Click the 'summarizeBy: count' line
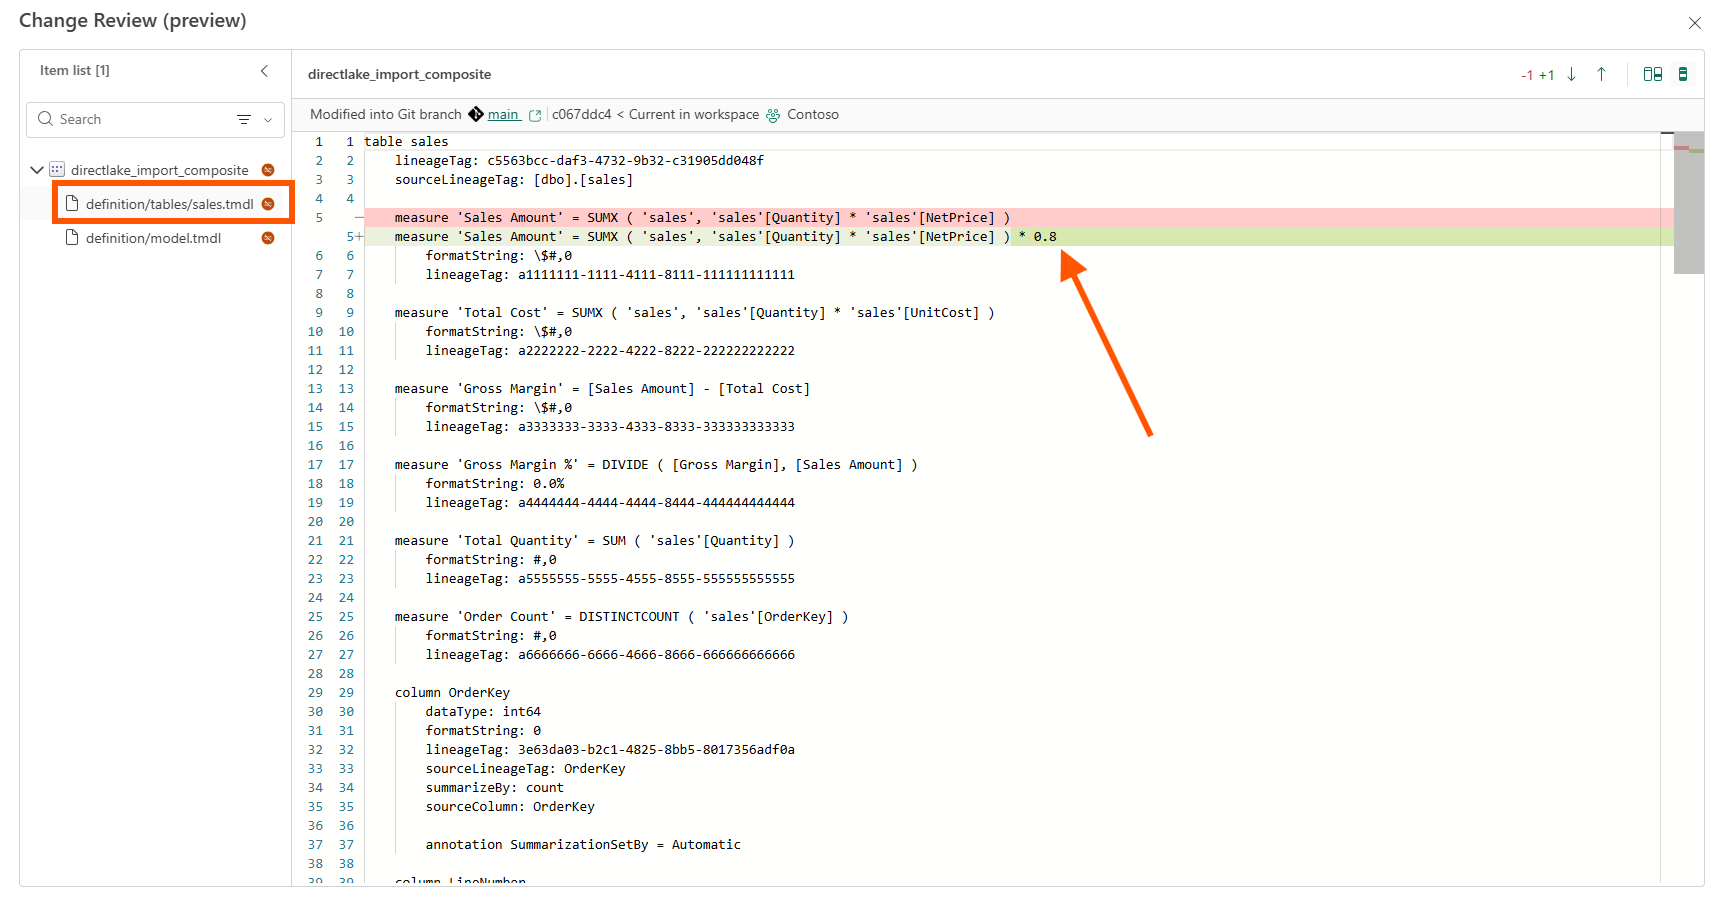 494,787
